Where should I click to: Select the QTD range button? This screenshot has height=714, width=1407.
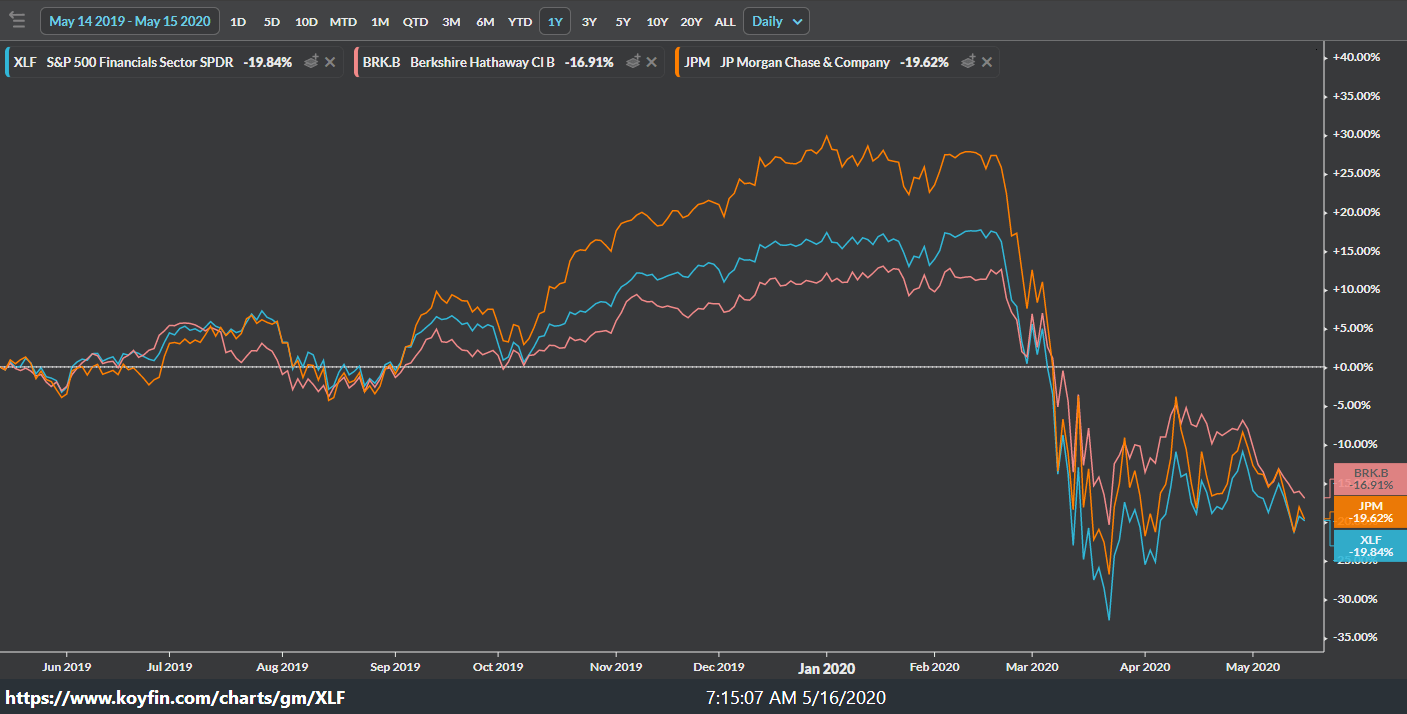tap(415, 20)
